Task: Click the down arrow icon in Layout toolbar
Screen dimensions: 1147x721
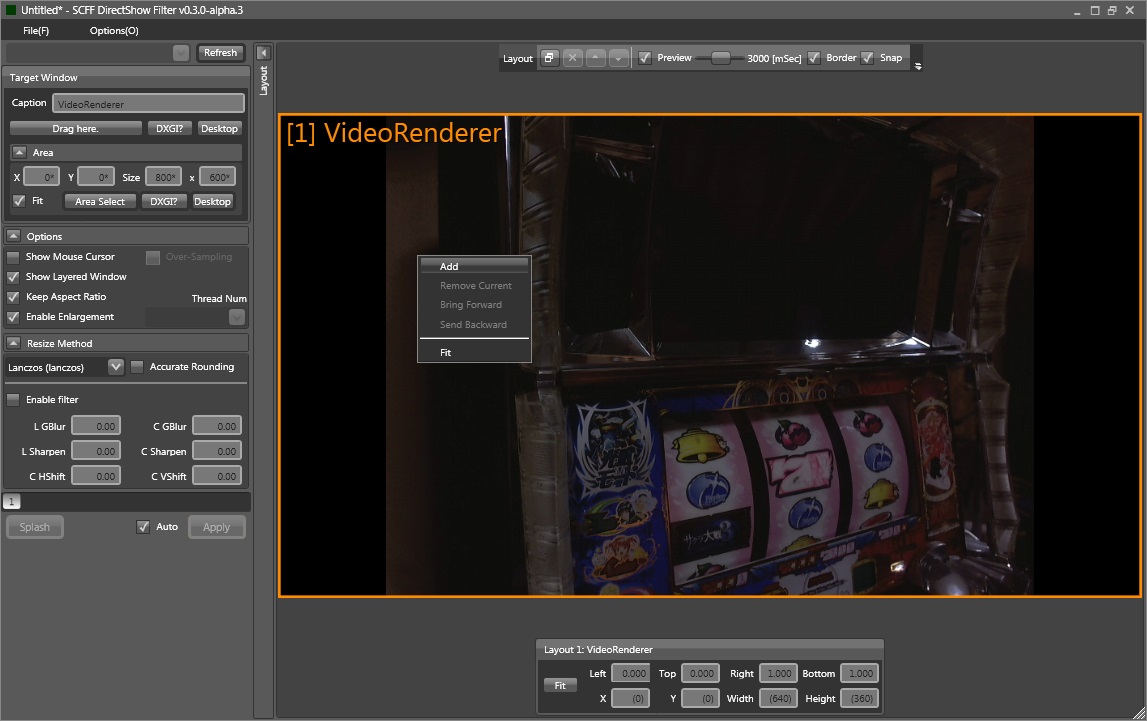Action: point(619,58)
